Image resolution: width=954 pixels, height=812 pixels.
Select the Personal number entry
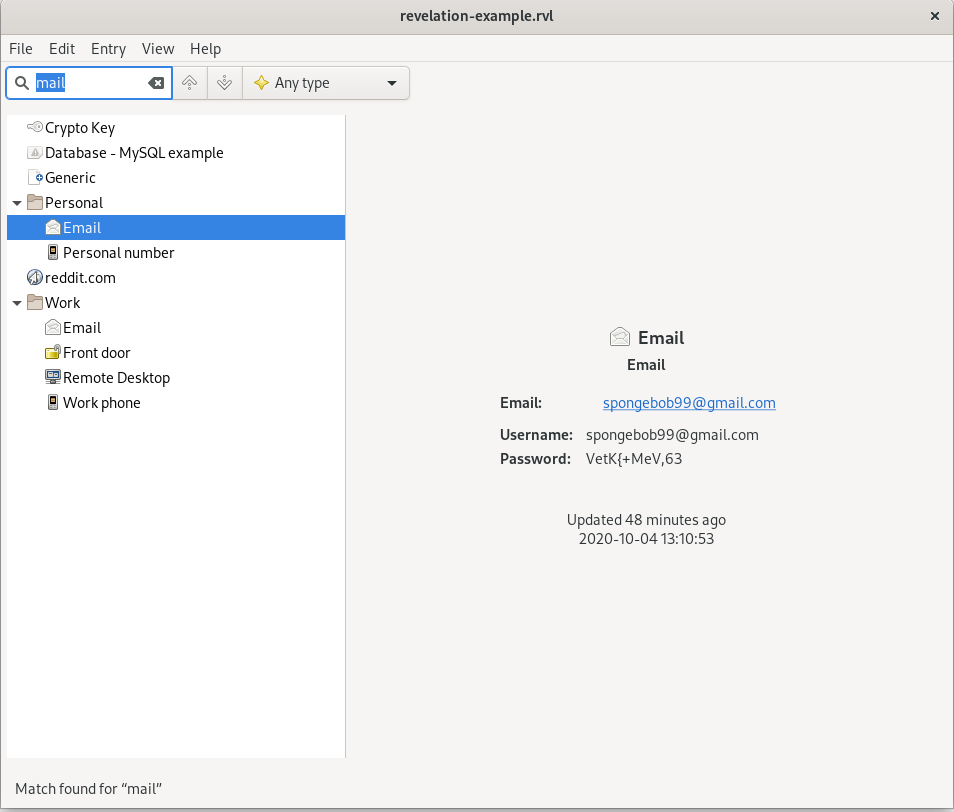[118, 253]
